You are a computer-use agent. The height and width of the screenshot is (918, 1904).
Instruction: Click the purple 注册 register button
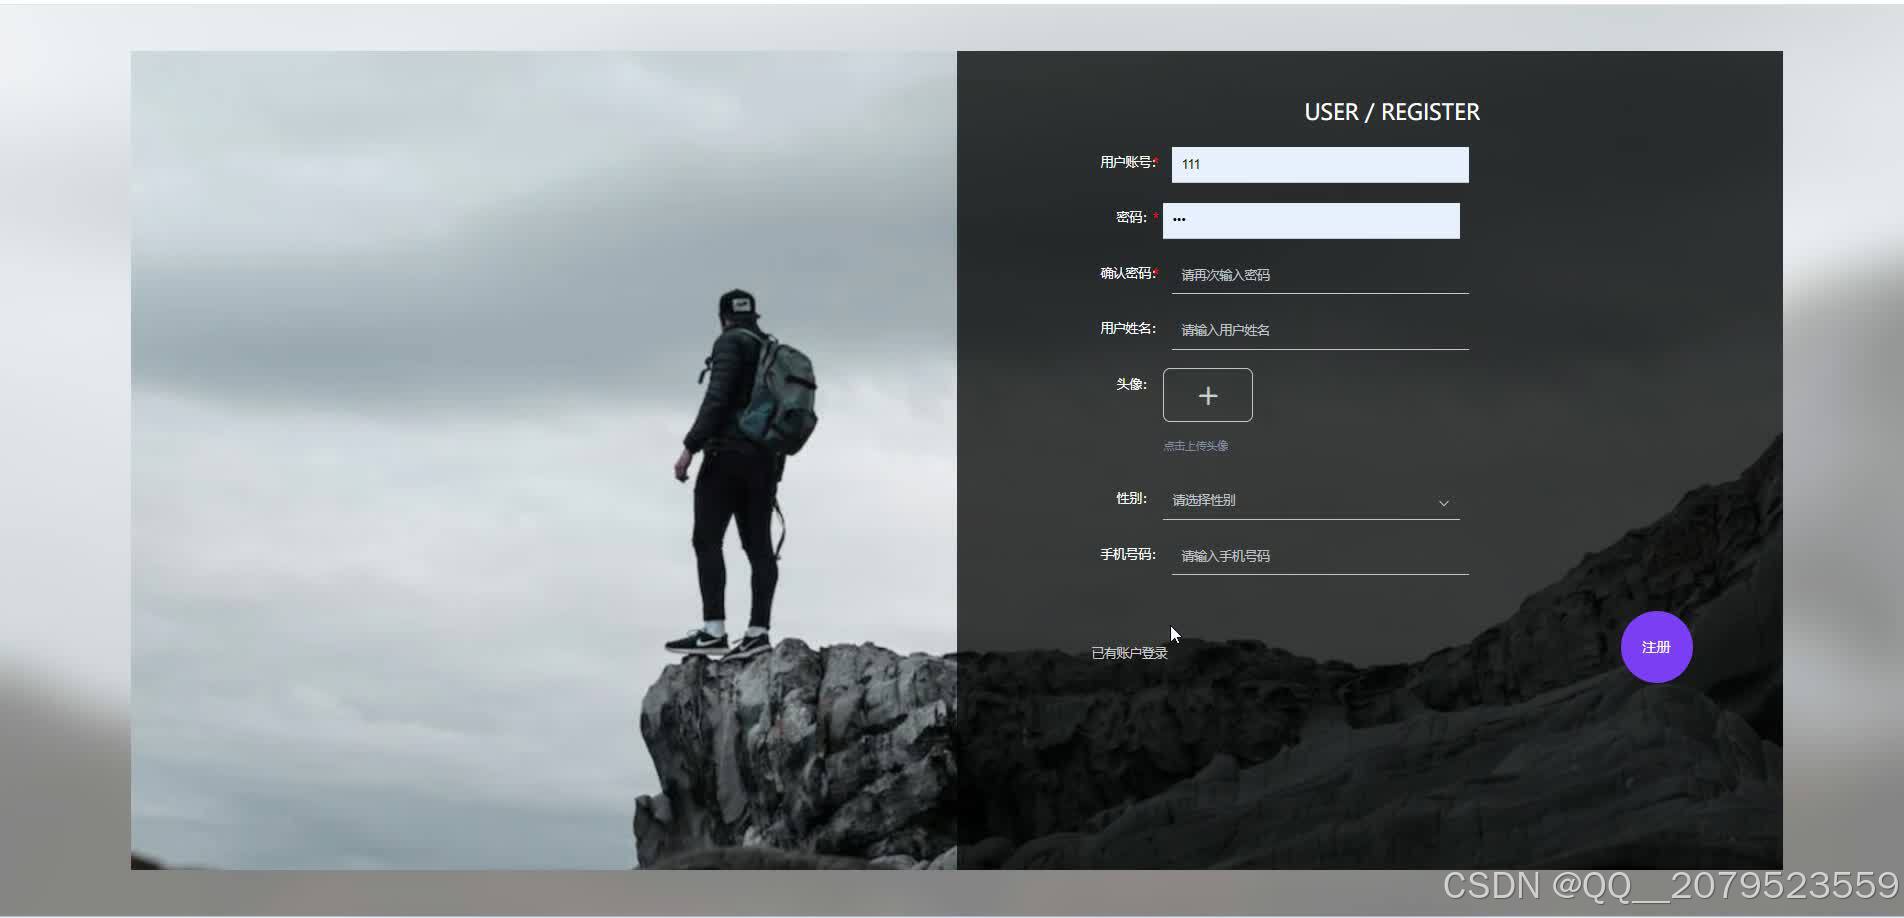(1656, 647)
